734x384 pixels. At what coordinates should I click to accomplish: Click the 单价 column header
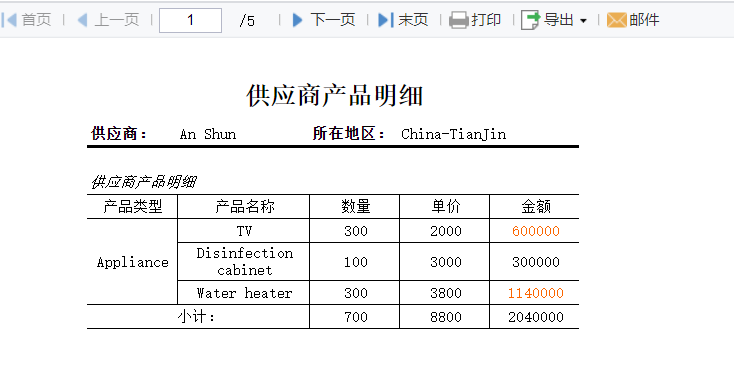click(445, 207)
